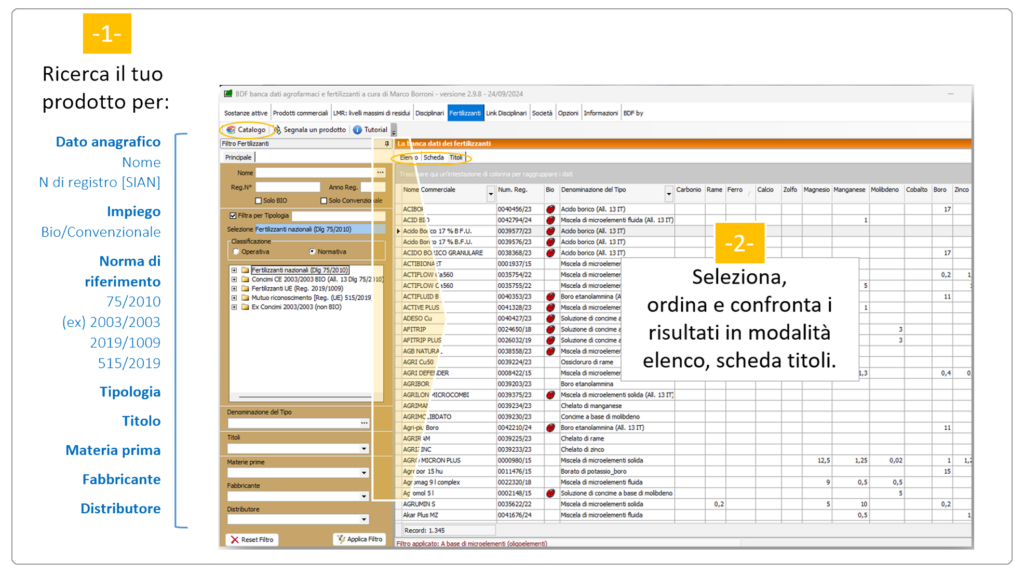This screenshot has width=1024, height=574.
Task: Open the Catalogo toolbar button
Action: 246,130
